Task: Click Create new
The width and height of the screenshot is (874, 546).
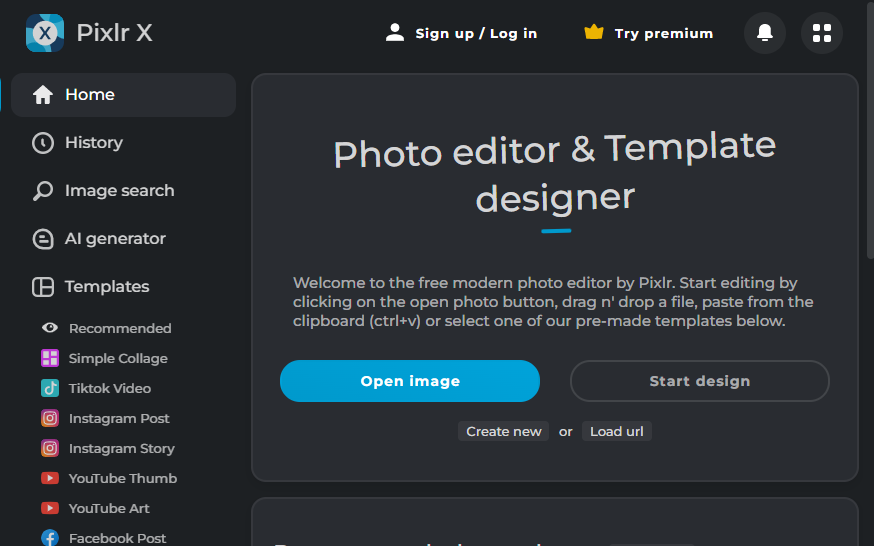Action: click(504, 432)
